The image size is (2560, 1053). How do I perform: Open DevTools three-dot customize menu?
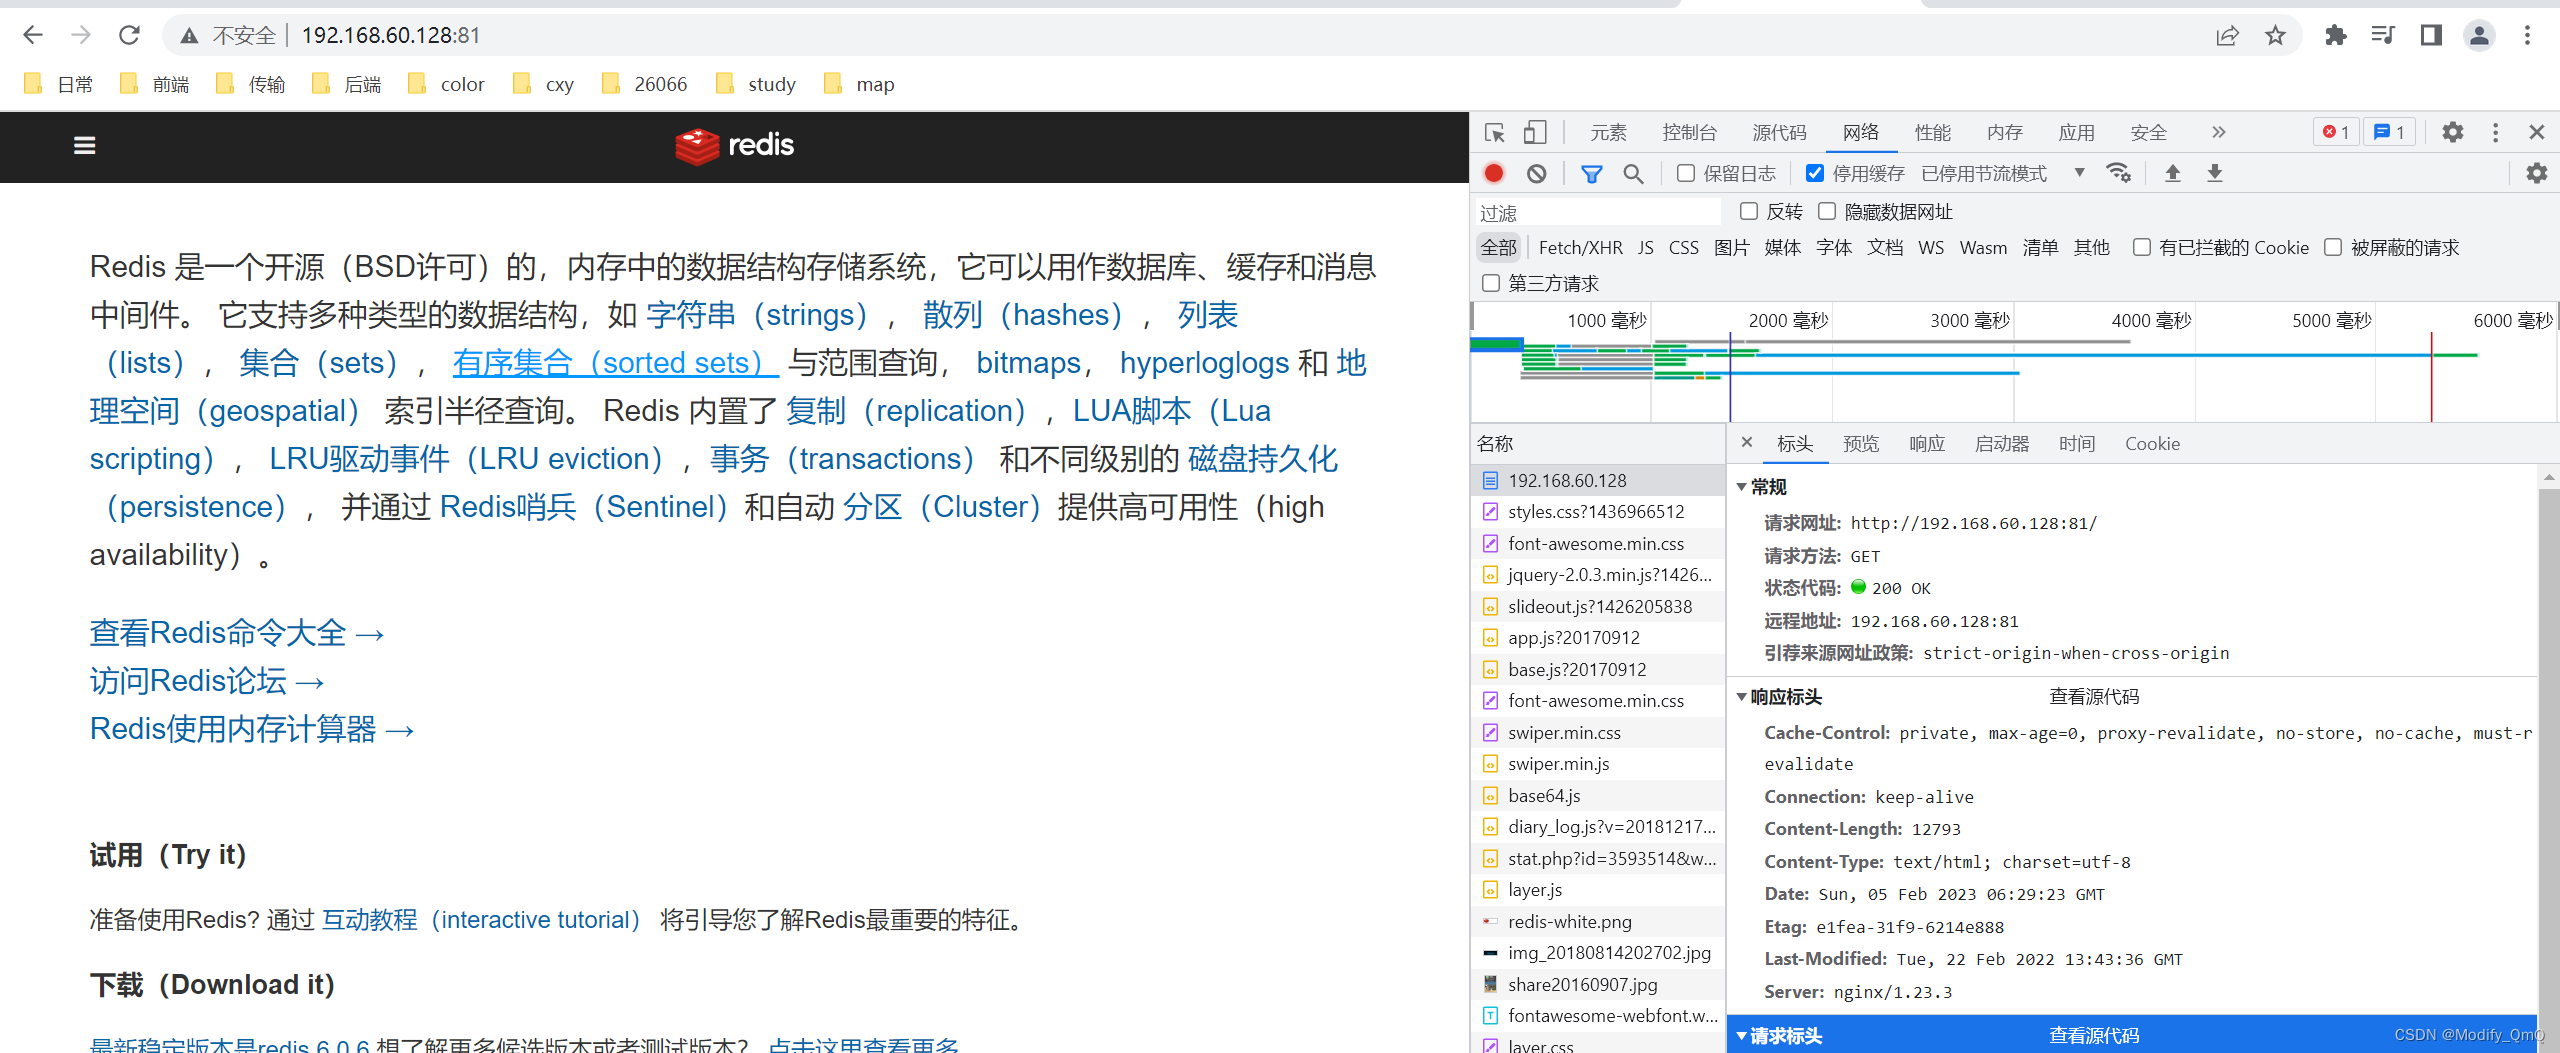pos(2495,132)
